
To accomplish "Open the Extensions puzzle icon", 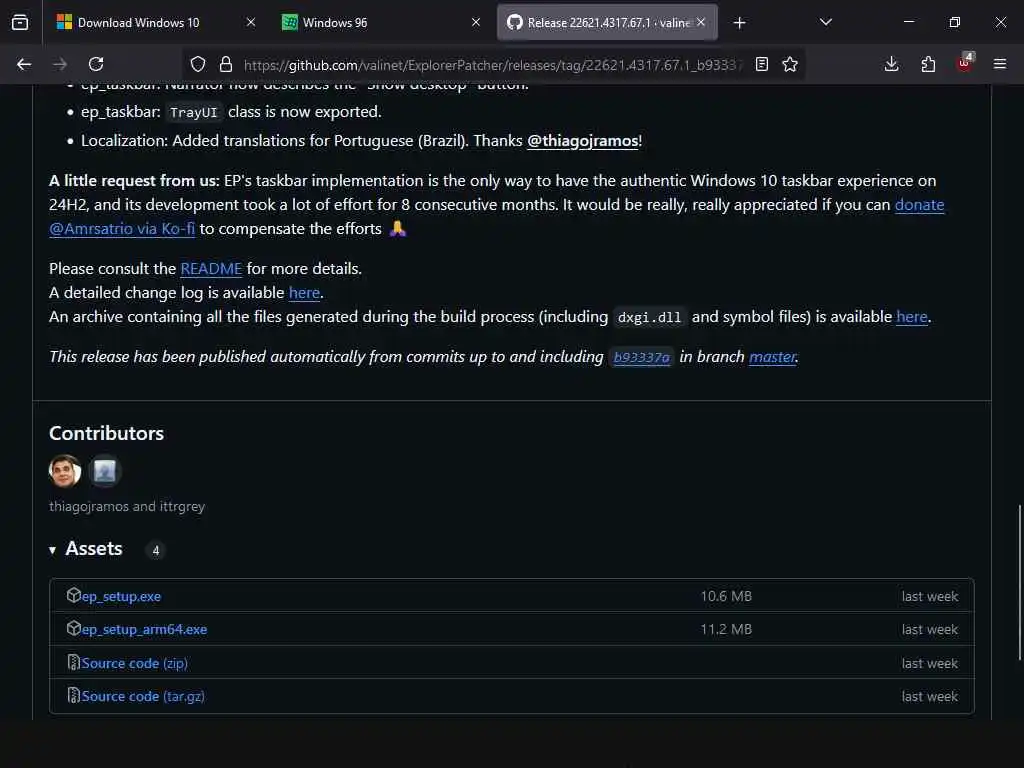I will tap(928, 64).
